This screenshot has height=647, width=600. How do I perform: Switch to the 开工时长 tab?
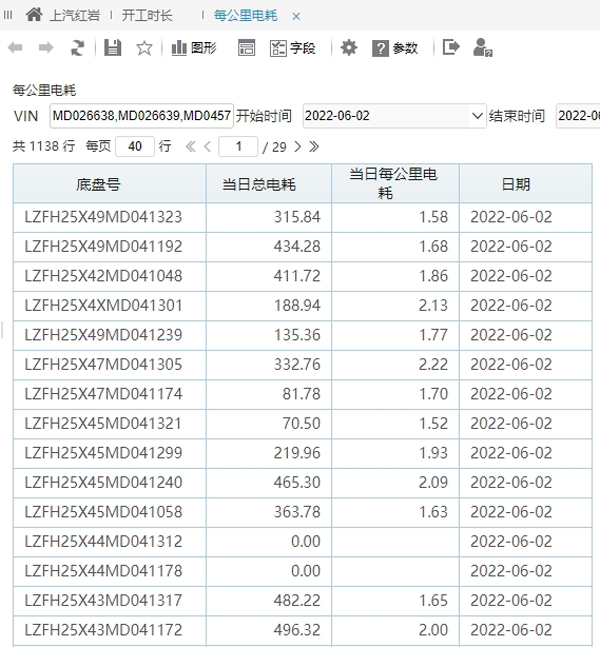[147, 16]
